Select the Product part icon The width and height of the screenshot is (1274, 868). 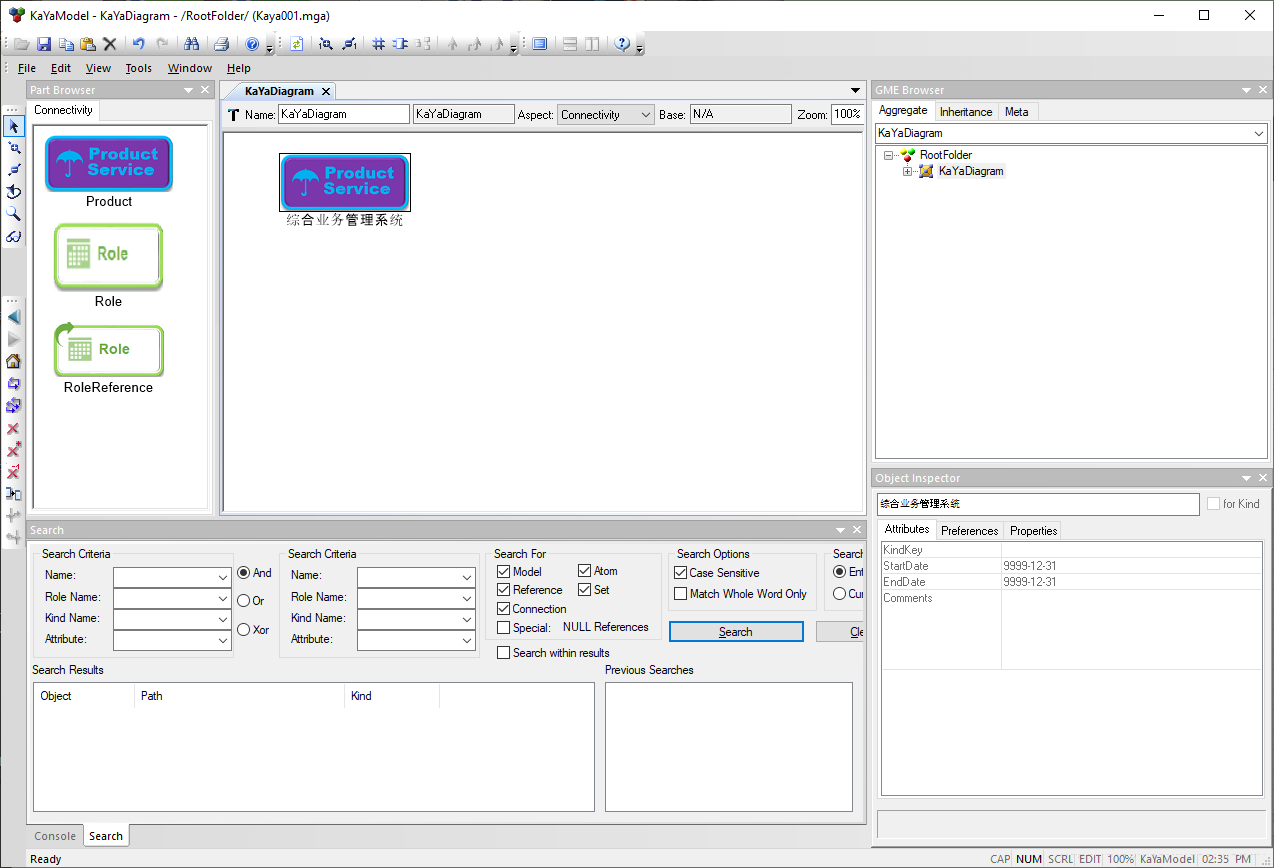pos(109,164)
